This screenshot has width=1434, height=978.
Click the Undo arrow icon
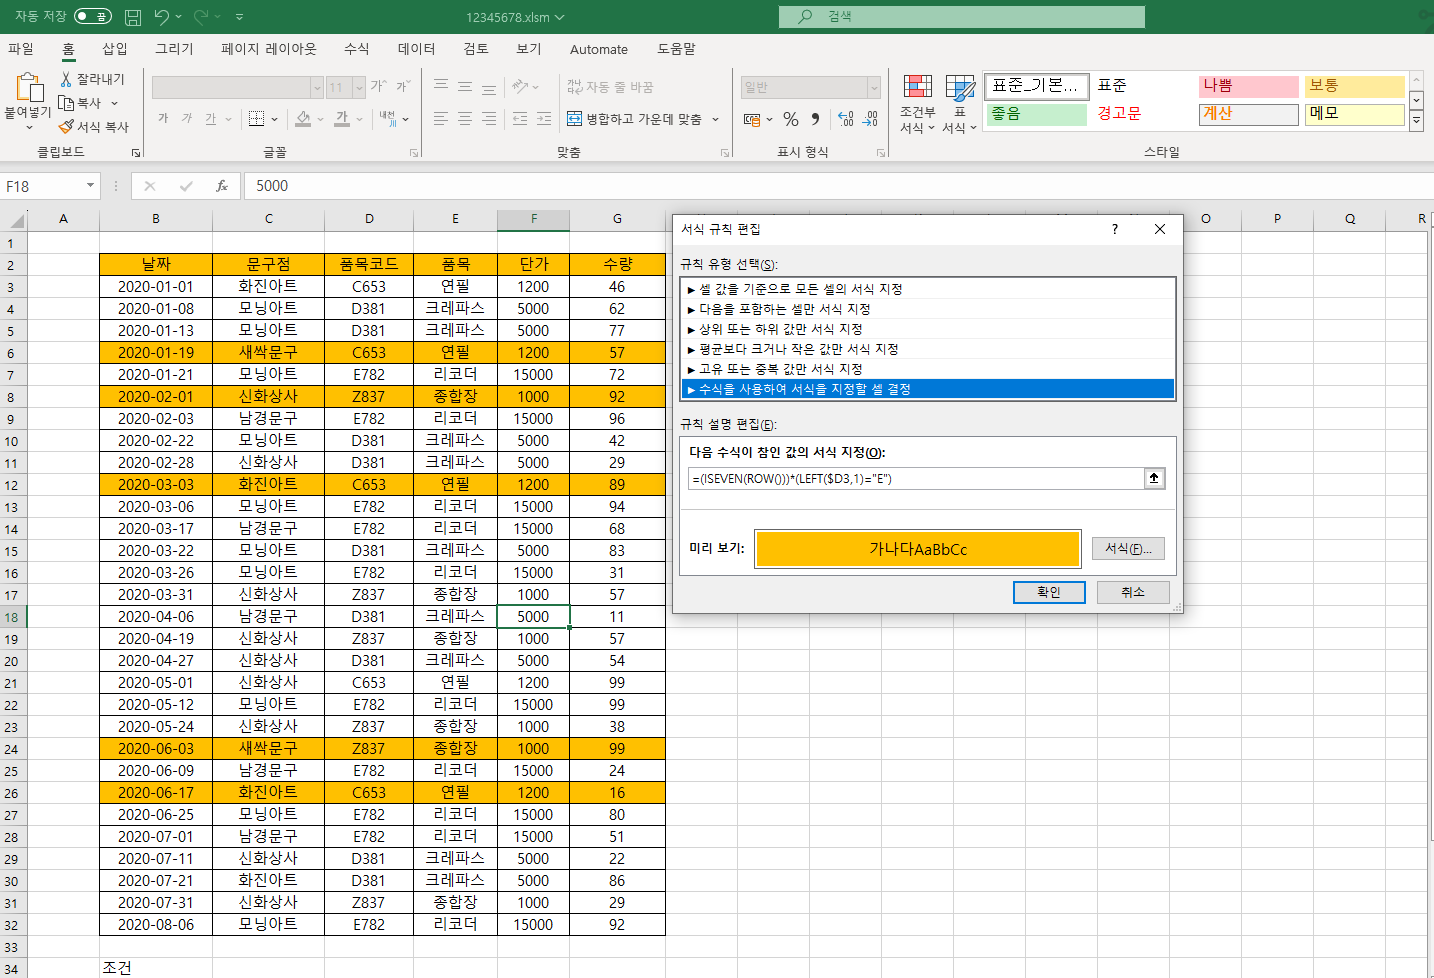162,17
